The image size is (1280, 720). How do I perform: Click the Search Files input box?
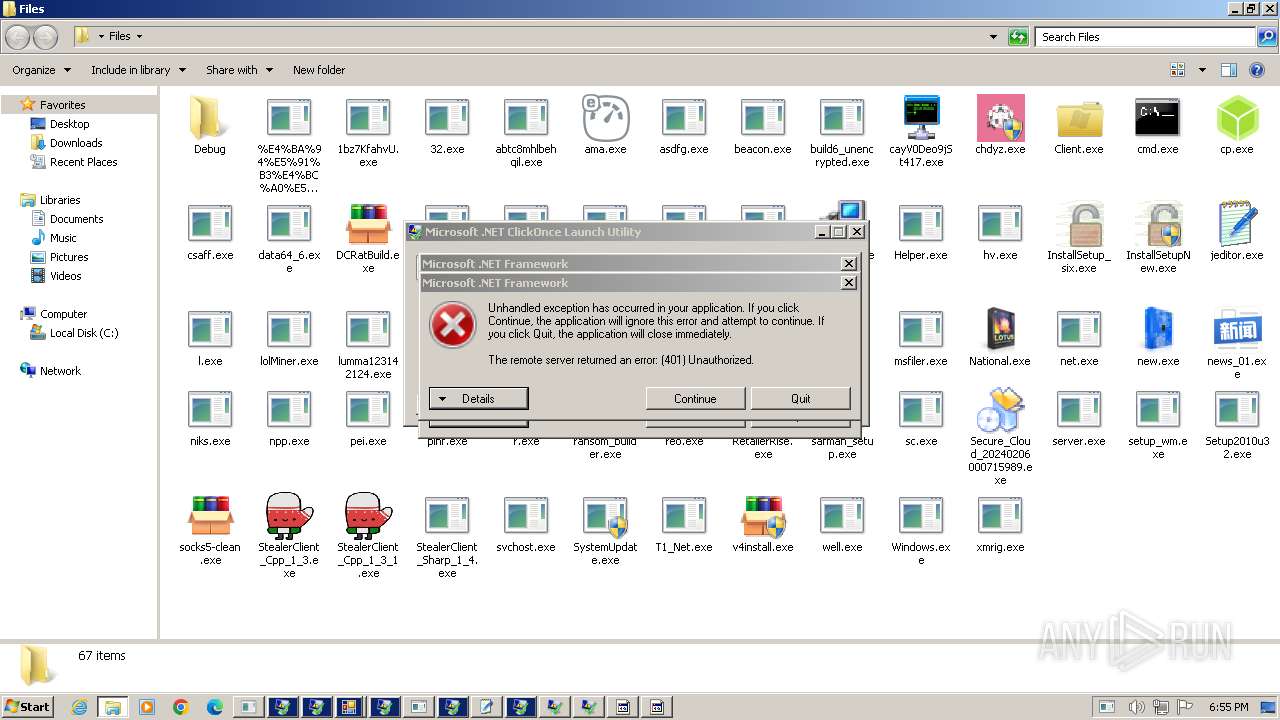(x=1146, y=37)
